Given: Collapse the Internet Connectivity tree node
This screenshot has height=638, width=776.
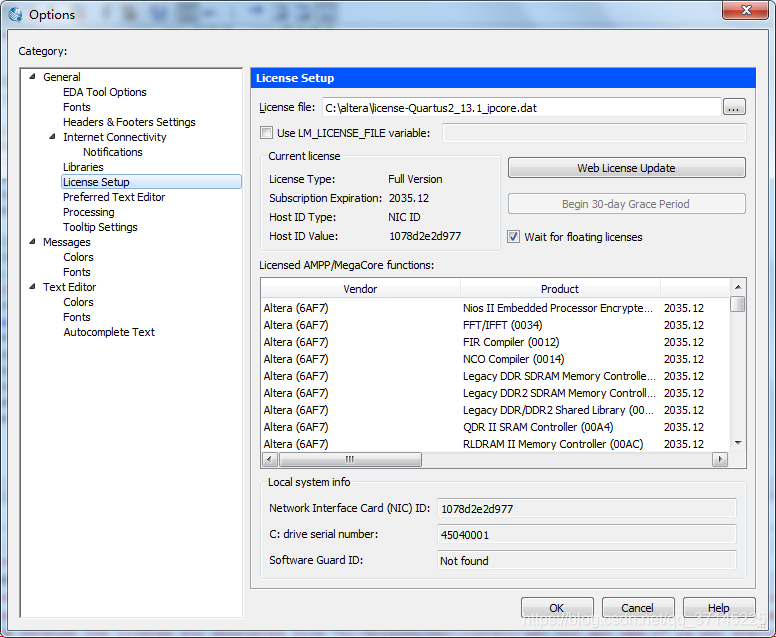Looking at the screenshot, I should pos(52,136).
